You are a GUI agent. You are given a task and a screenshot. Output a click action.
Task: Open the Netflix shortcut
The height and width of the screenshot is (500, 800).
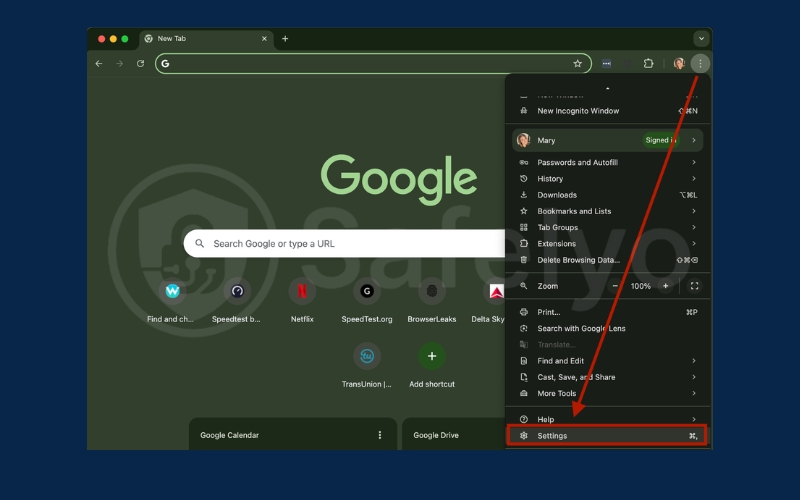[x=302, y=301]
